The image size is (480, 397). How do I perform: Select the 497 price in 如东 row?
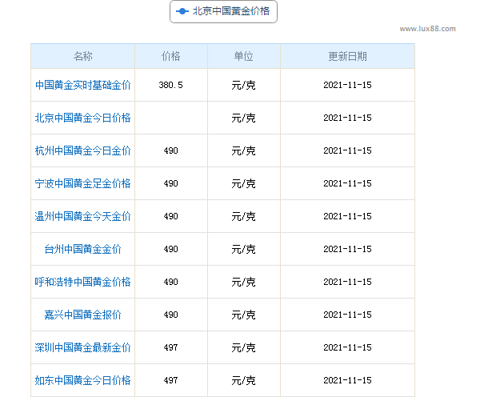click(x=171, y=380)
